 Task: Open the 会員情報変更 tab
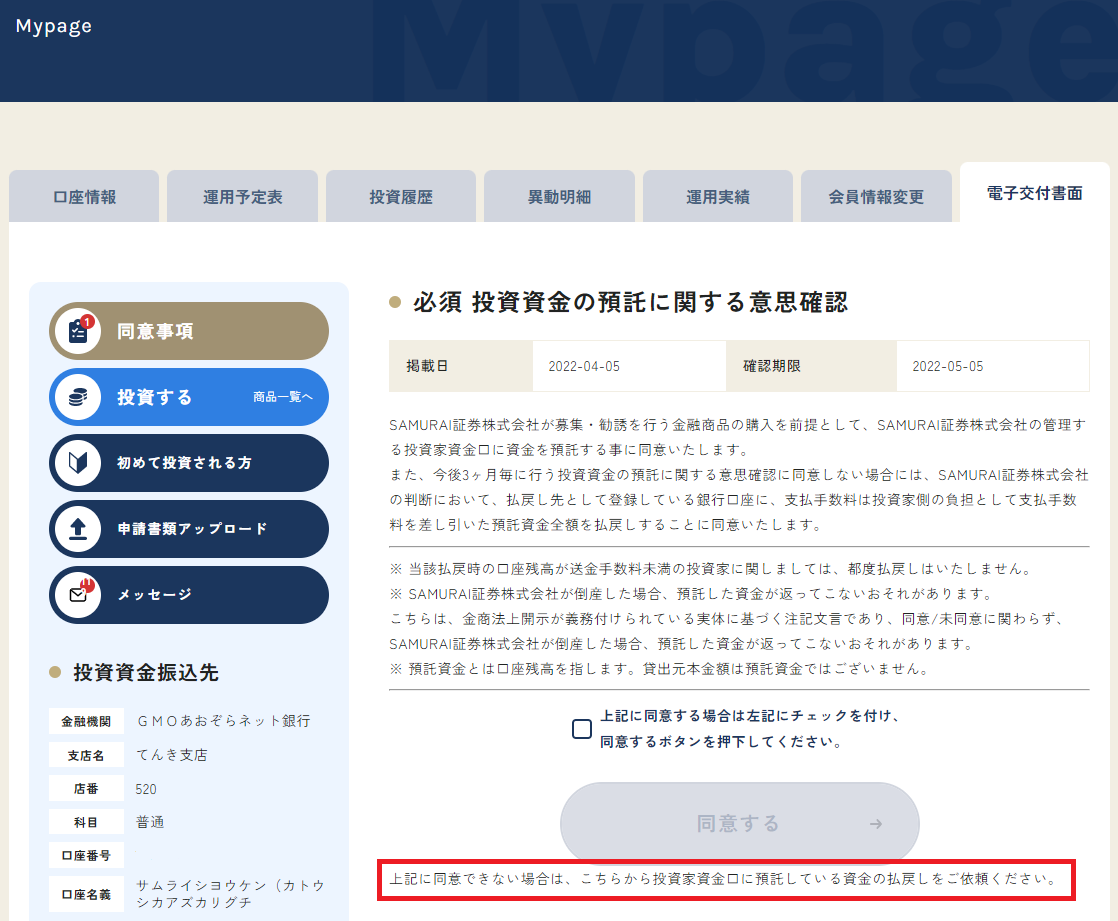click(876, 197)
